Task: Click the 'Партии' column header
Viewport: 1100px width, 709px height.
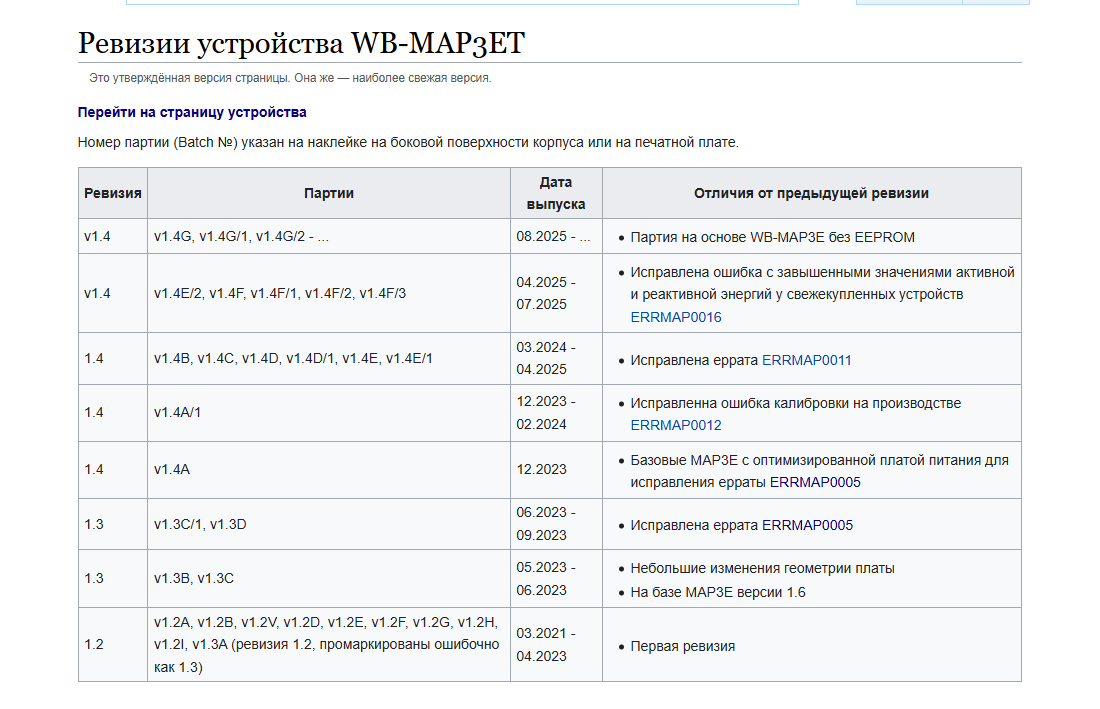Action: (x=328, y=193)
